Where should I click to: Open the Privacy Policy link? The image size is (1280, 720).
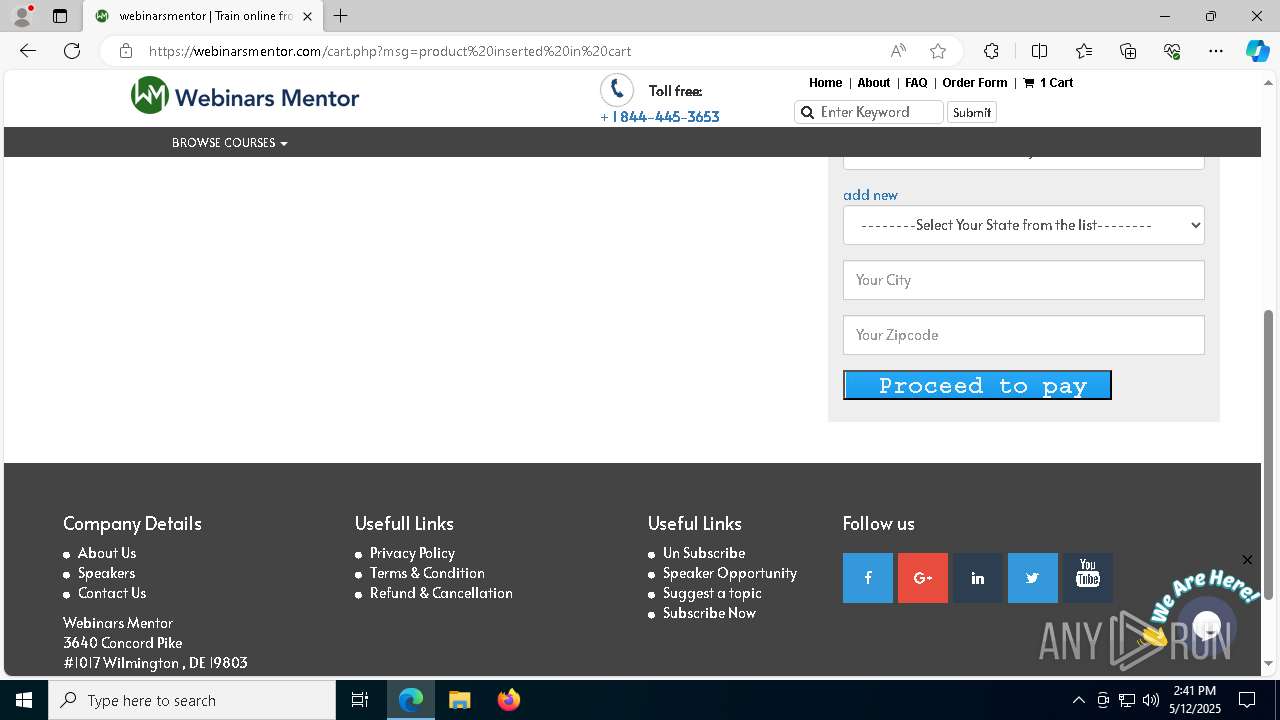412,553
